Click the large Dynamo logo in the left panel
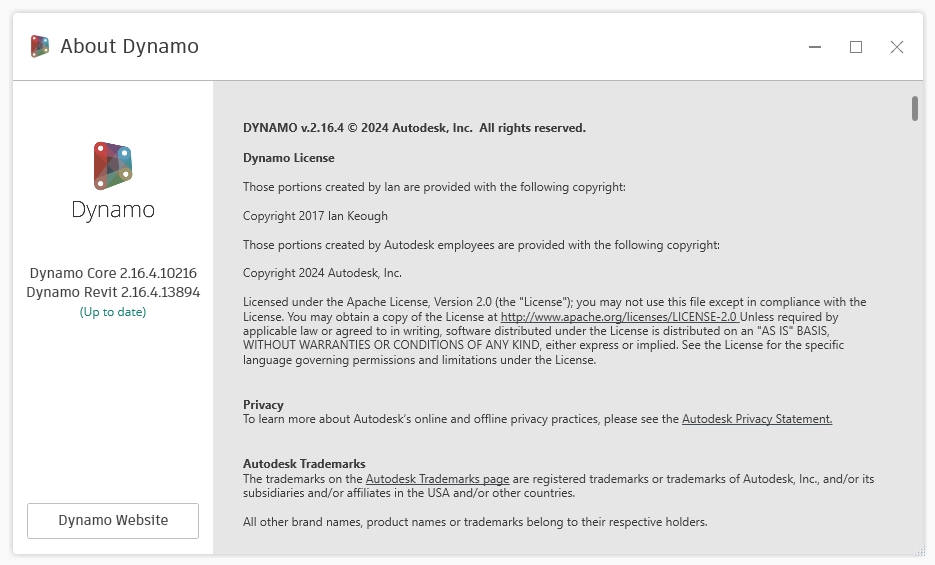 (x=113, y=165)
